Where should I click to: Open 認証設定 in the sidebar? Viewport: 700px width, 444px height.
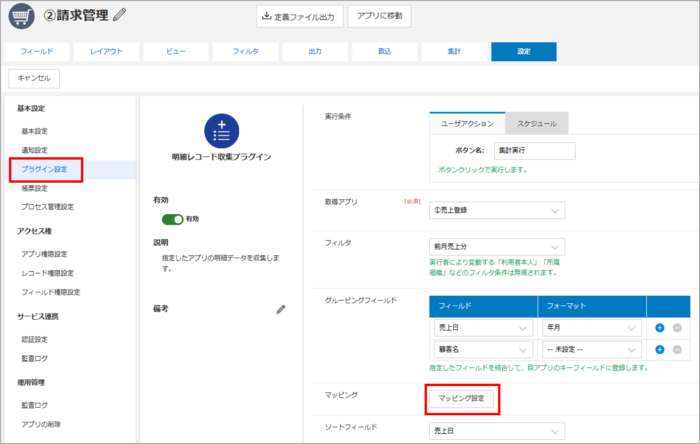[x=34, y=340]
